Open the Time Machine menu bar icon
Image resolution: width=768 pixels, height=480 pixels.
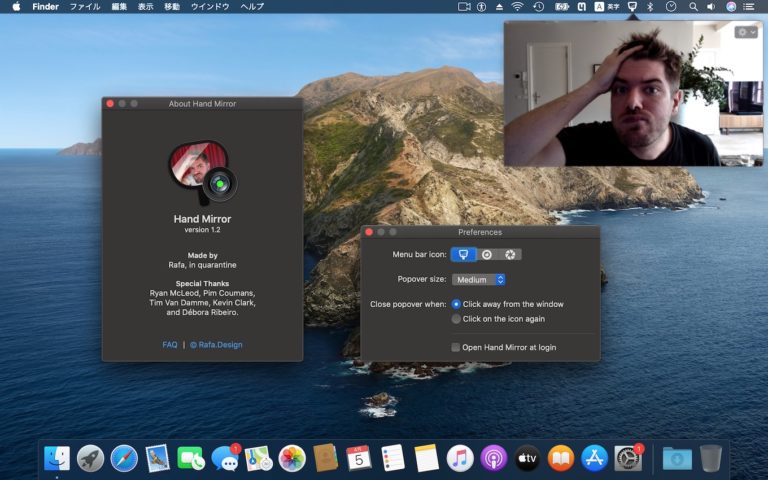click(x=538, y=6)
